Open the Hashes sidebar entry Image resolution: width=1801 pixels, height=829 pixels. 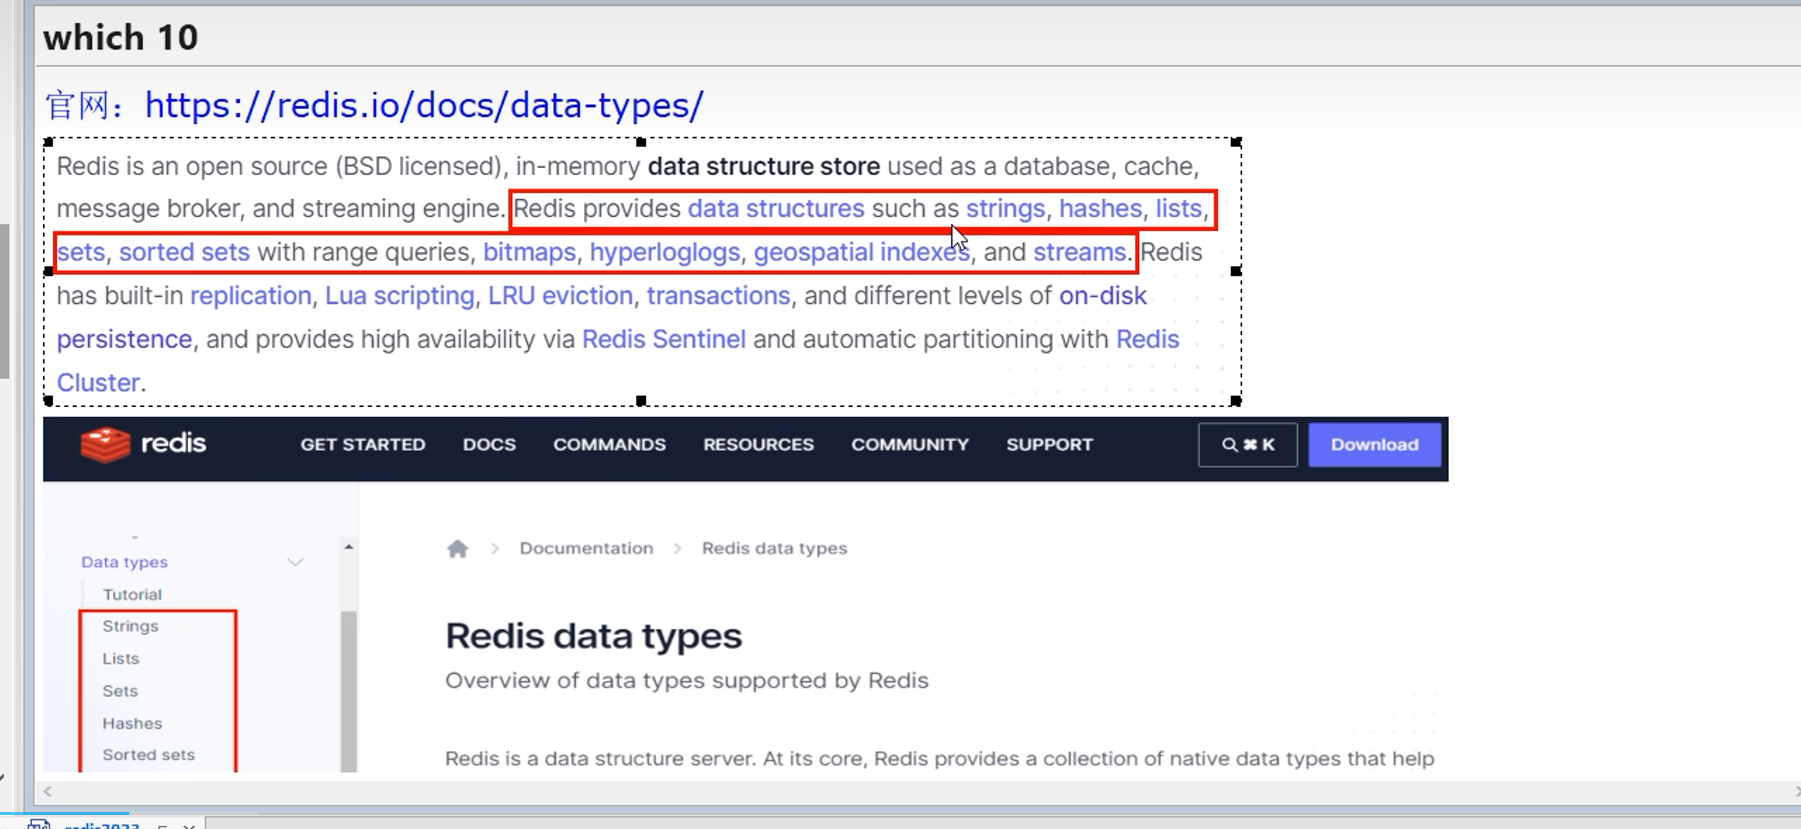coord(132,723)
